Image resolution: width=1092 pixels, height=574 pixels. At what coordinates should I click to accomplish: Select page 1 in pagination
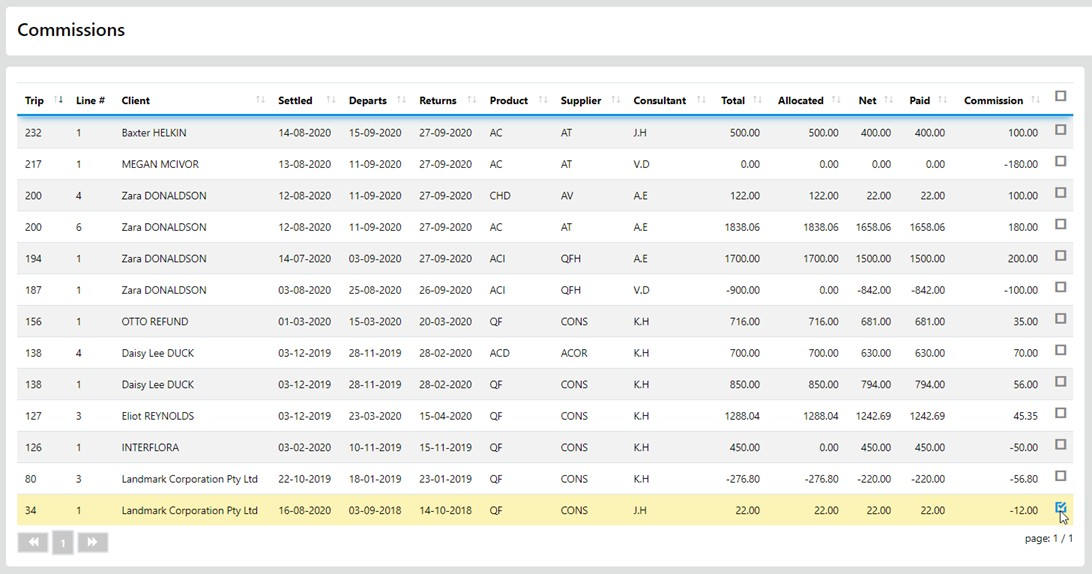coord(62,543)
